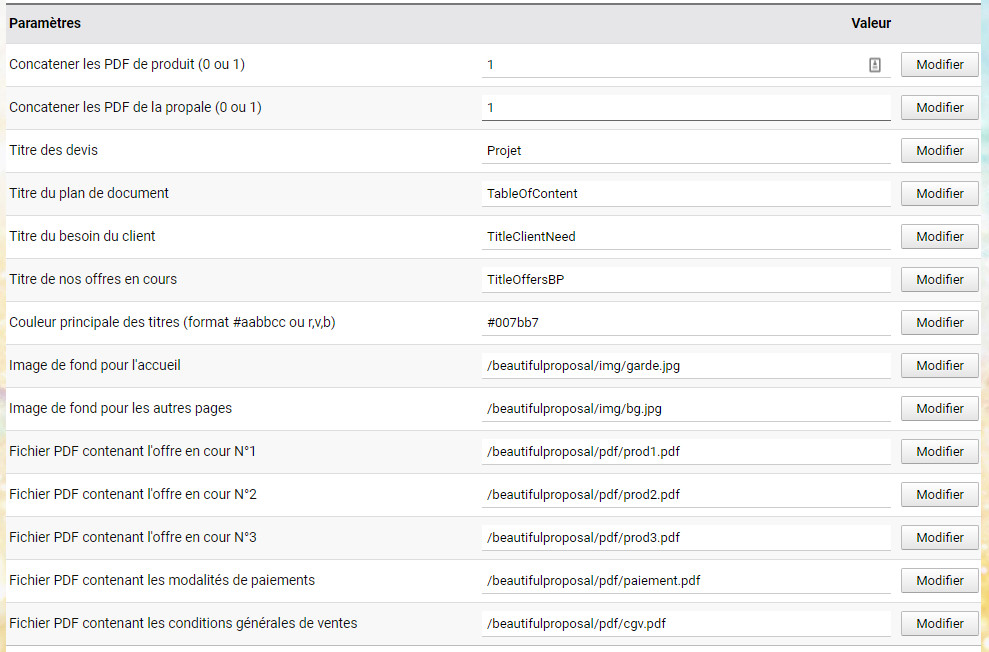Viewport: 989px width, 652px height.
Task: Click into the TableOfContent input field
Action: (x=686, y=193)
